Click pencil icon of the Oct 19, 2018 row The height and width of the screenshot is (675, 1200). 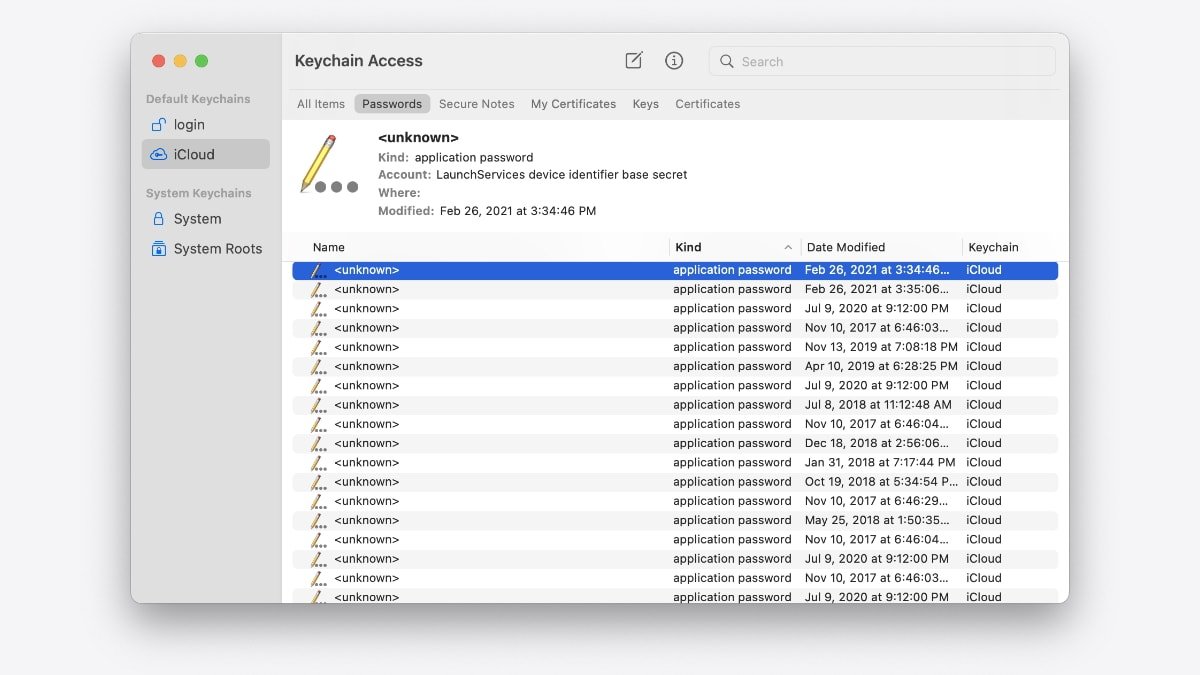318,482
